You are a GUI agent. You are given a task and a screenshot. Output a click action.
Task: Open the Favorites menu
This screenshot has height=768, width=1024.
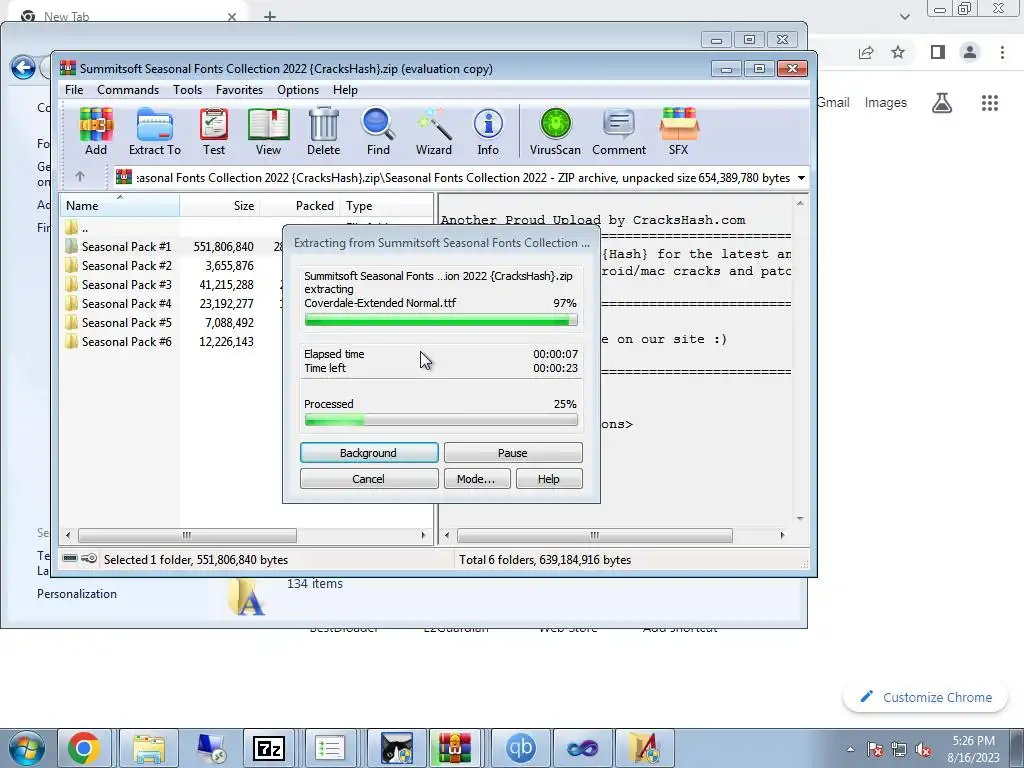239,89
